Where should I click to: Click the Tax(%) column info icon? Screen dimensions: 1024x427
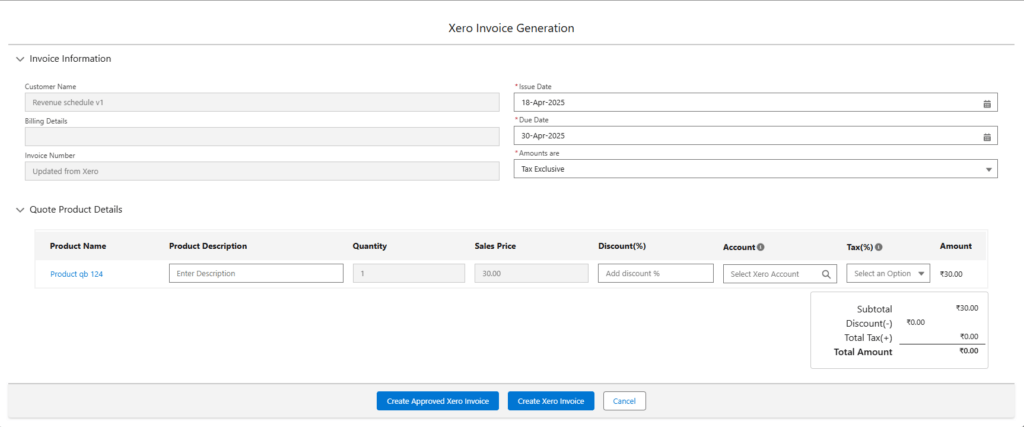coord(878,247)
